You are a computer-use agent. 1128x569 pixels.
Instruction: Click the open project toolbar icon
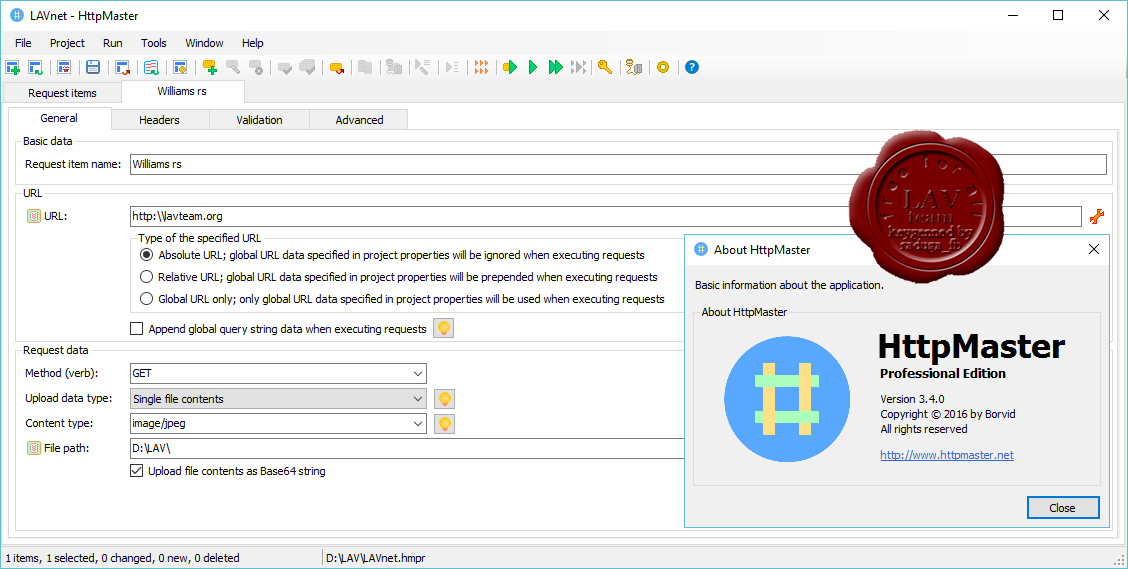click(x=35, y=68)
